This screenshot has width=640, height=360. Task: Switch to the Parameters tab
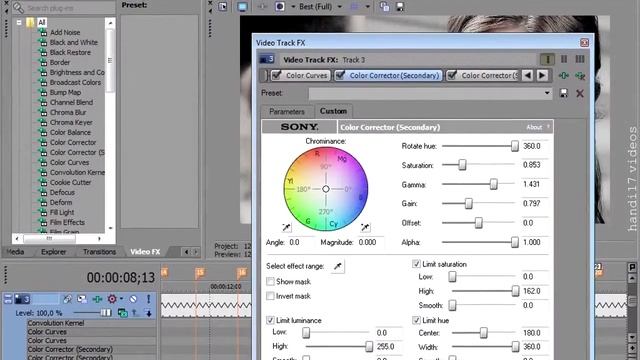pyautogui.click(x=287, y=111)
